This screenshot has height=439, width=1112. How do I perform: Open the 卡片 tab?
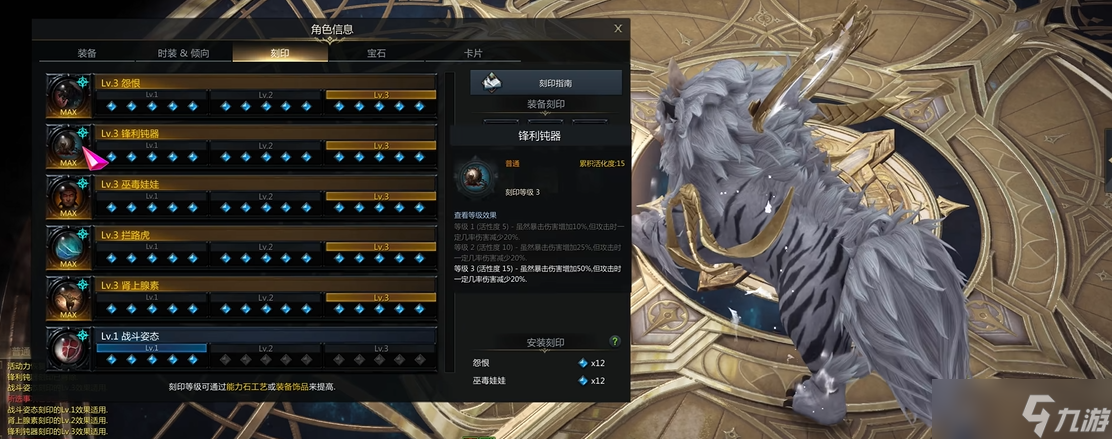[x=473, y=53]
